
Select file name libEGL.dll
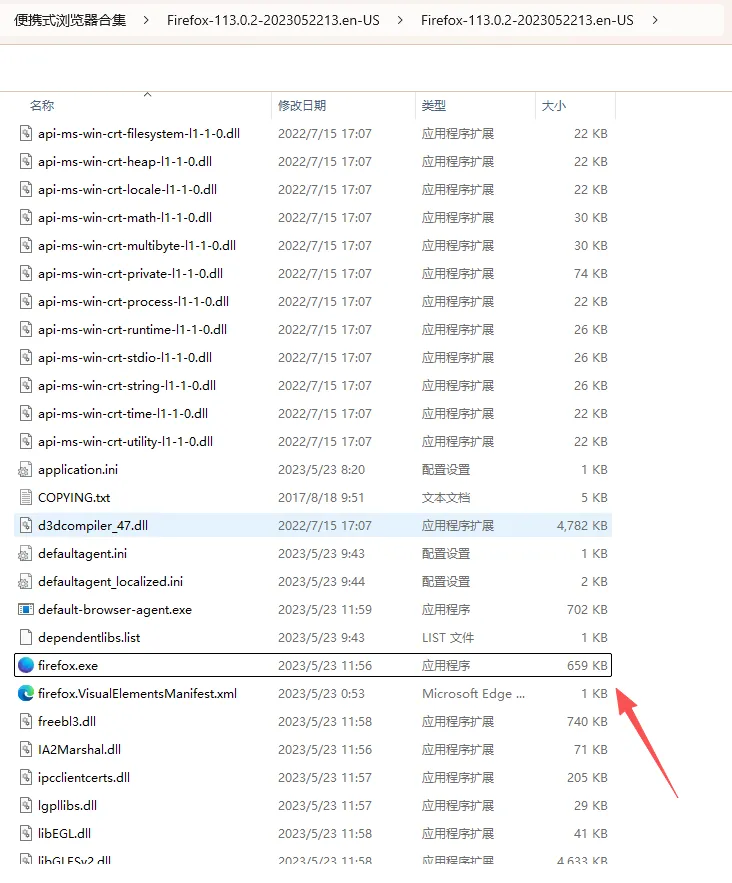(x=64, y=833)
